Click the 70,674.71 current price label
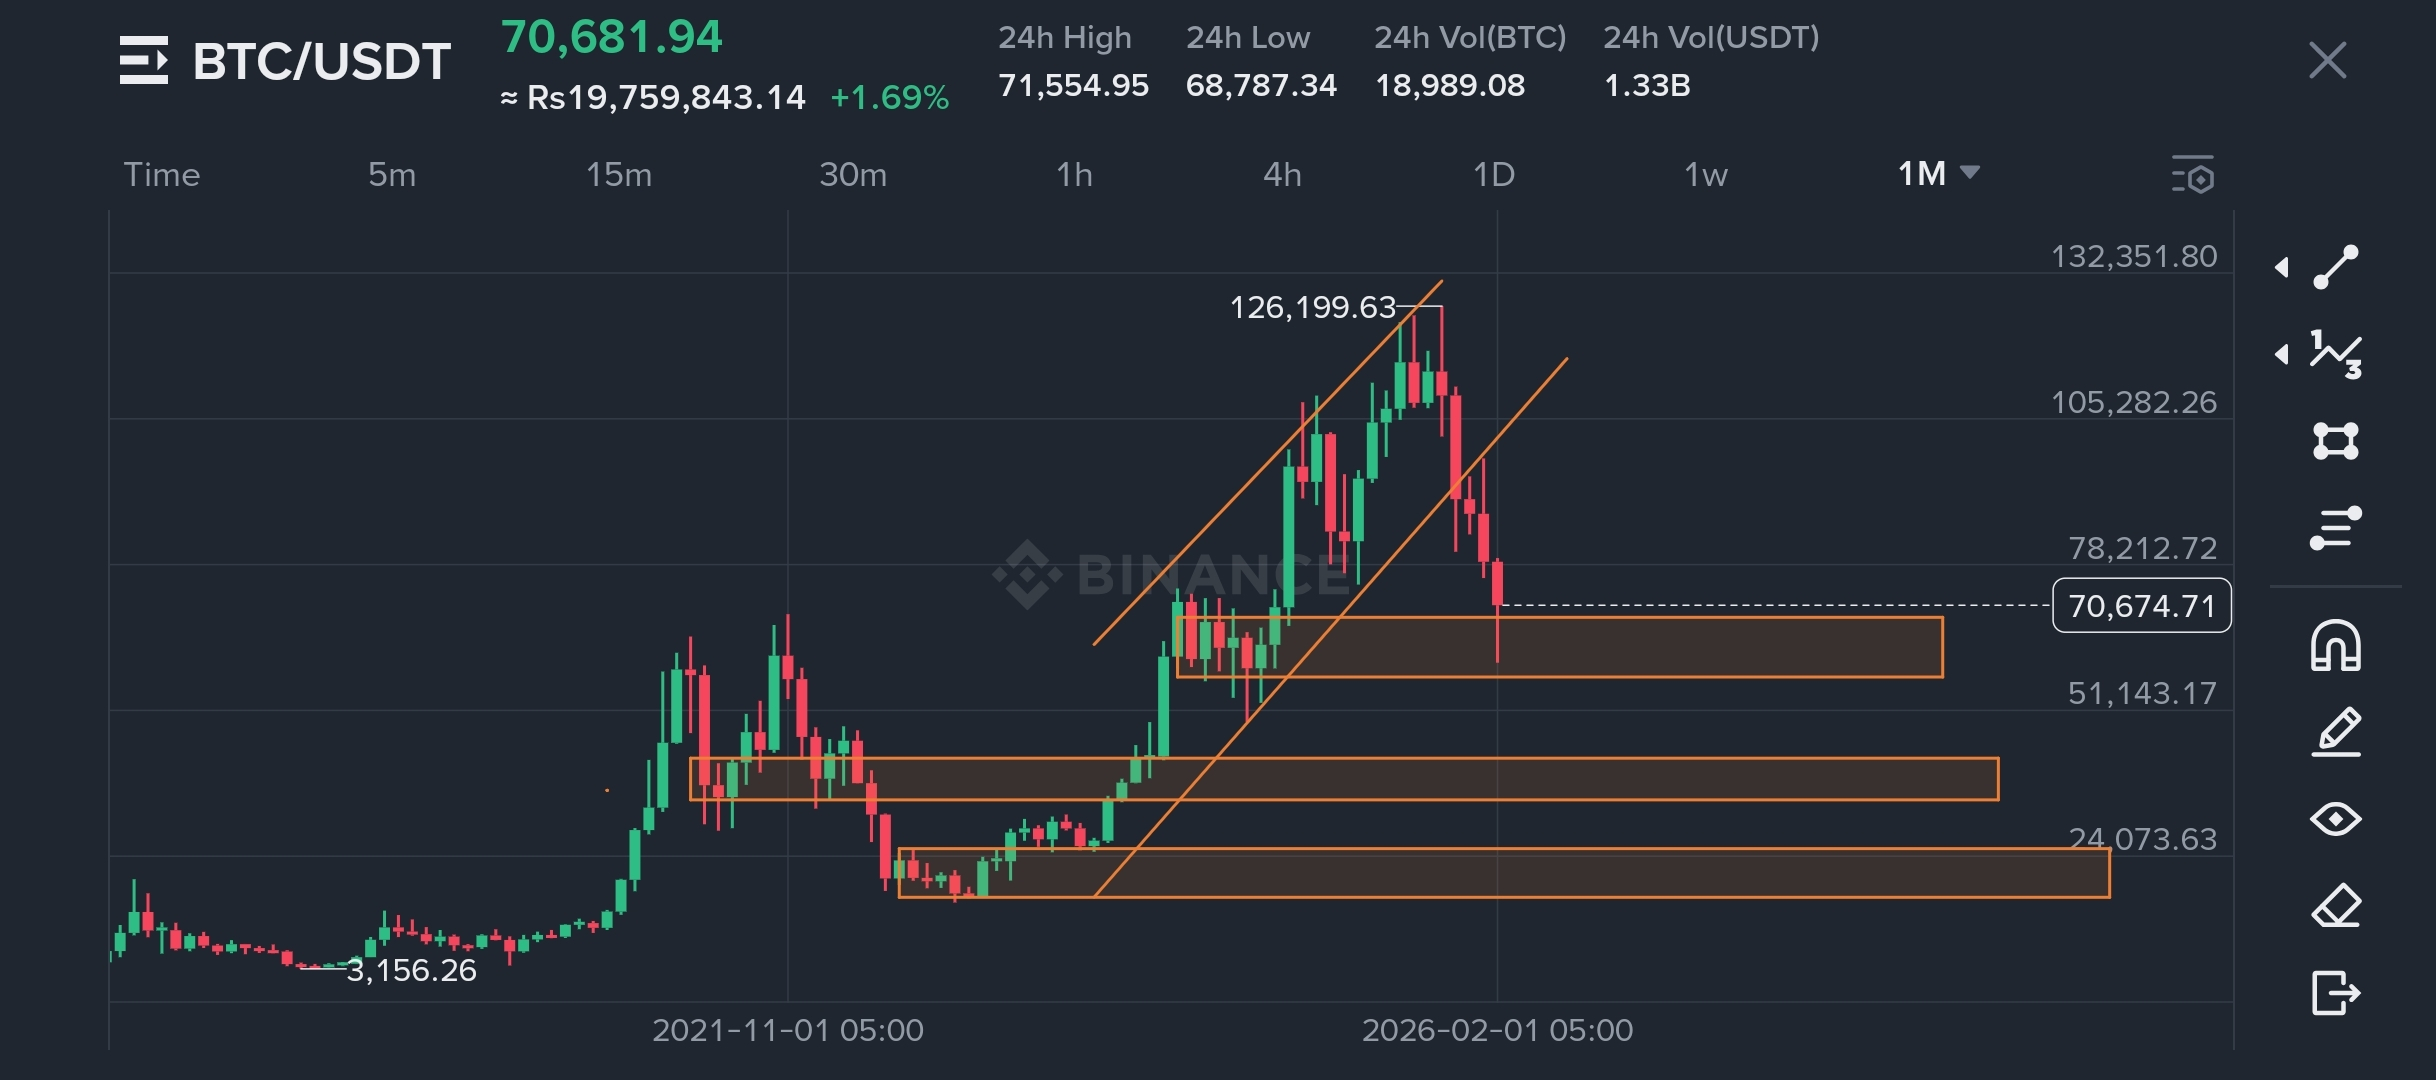Image resolution: width=2436 pixels, height=1080 pixels. coord(2141,606)
